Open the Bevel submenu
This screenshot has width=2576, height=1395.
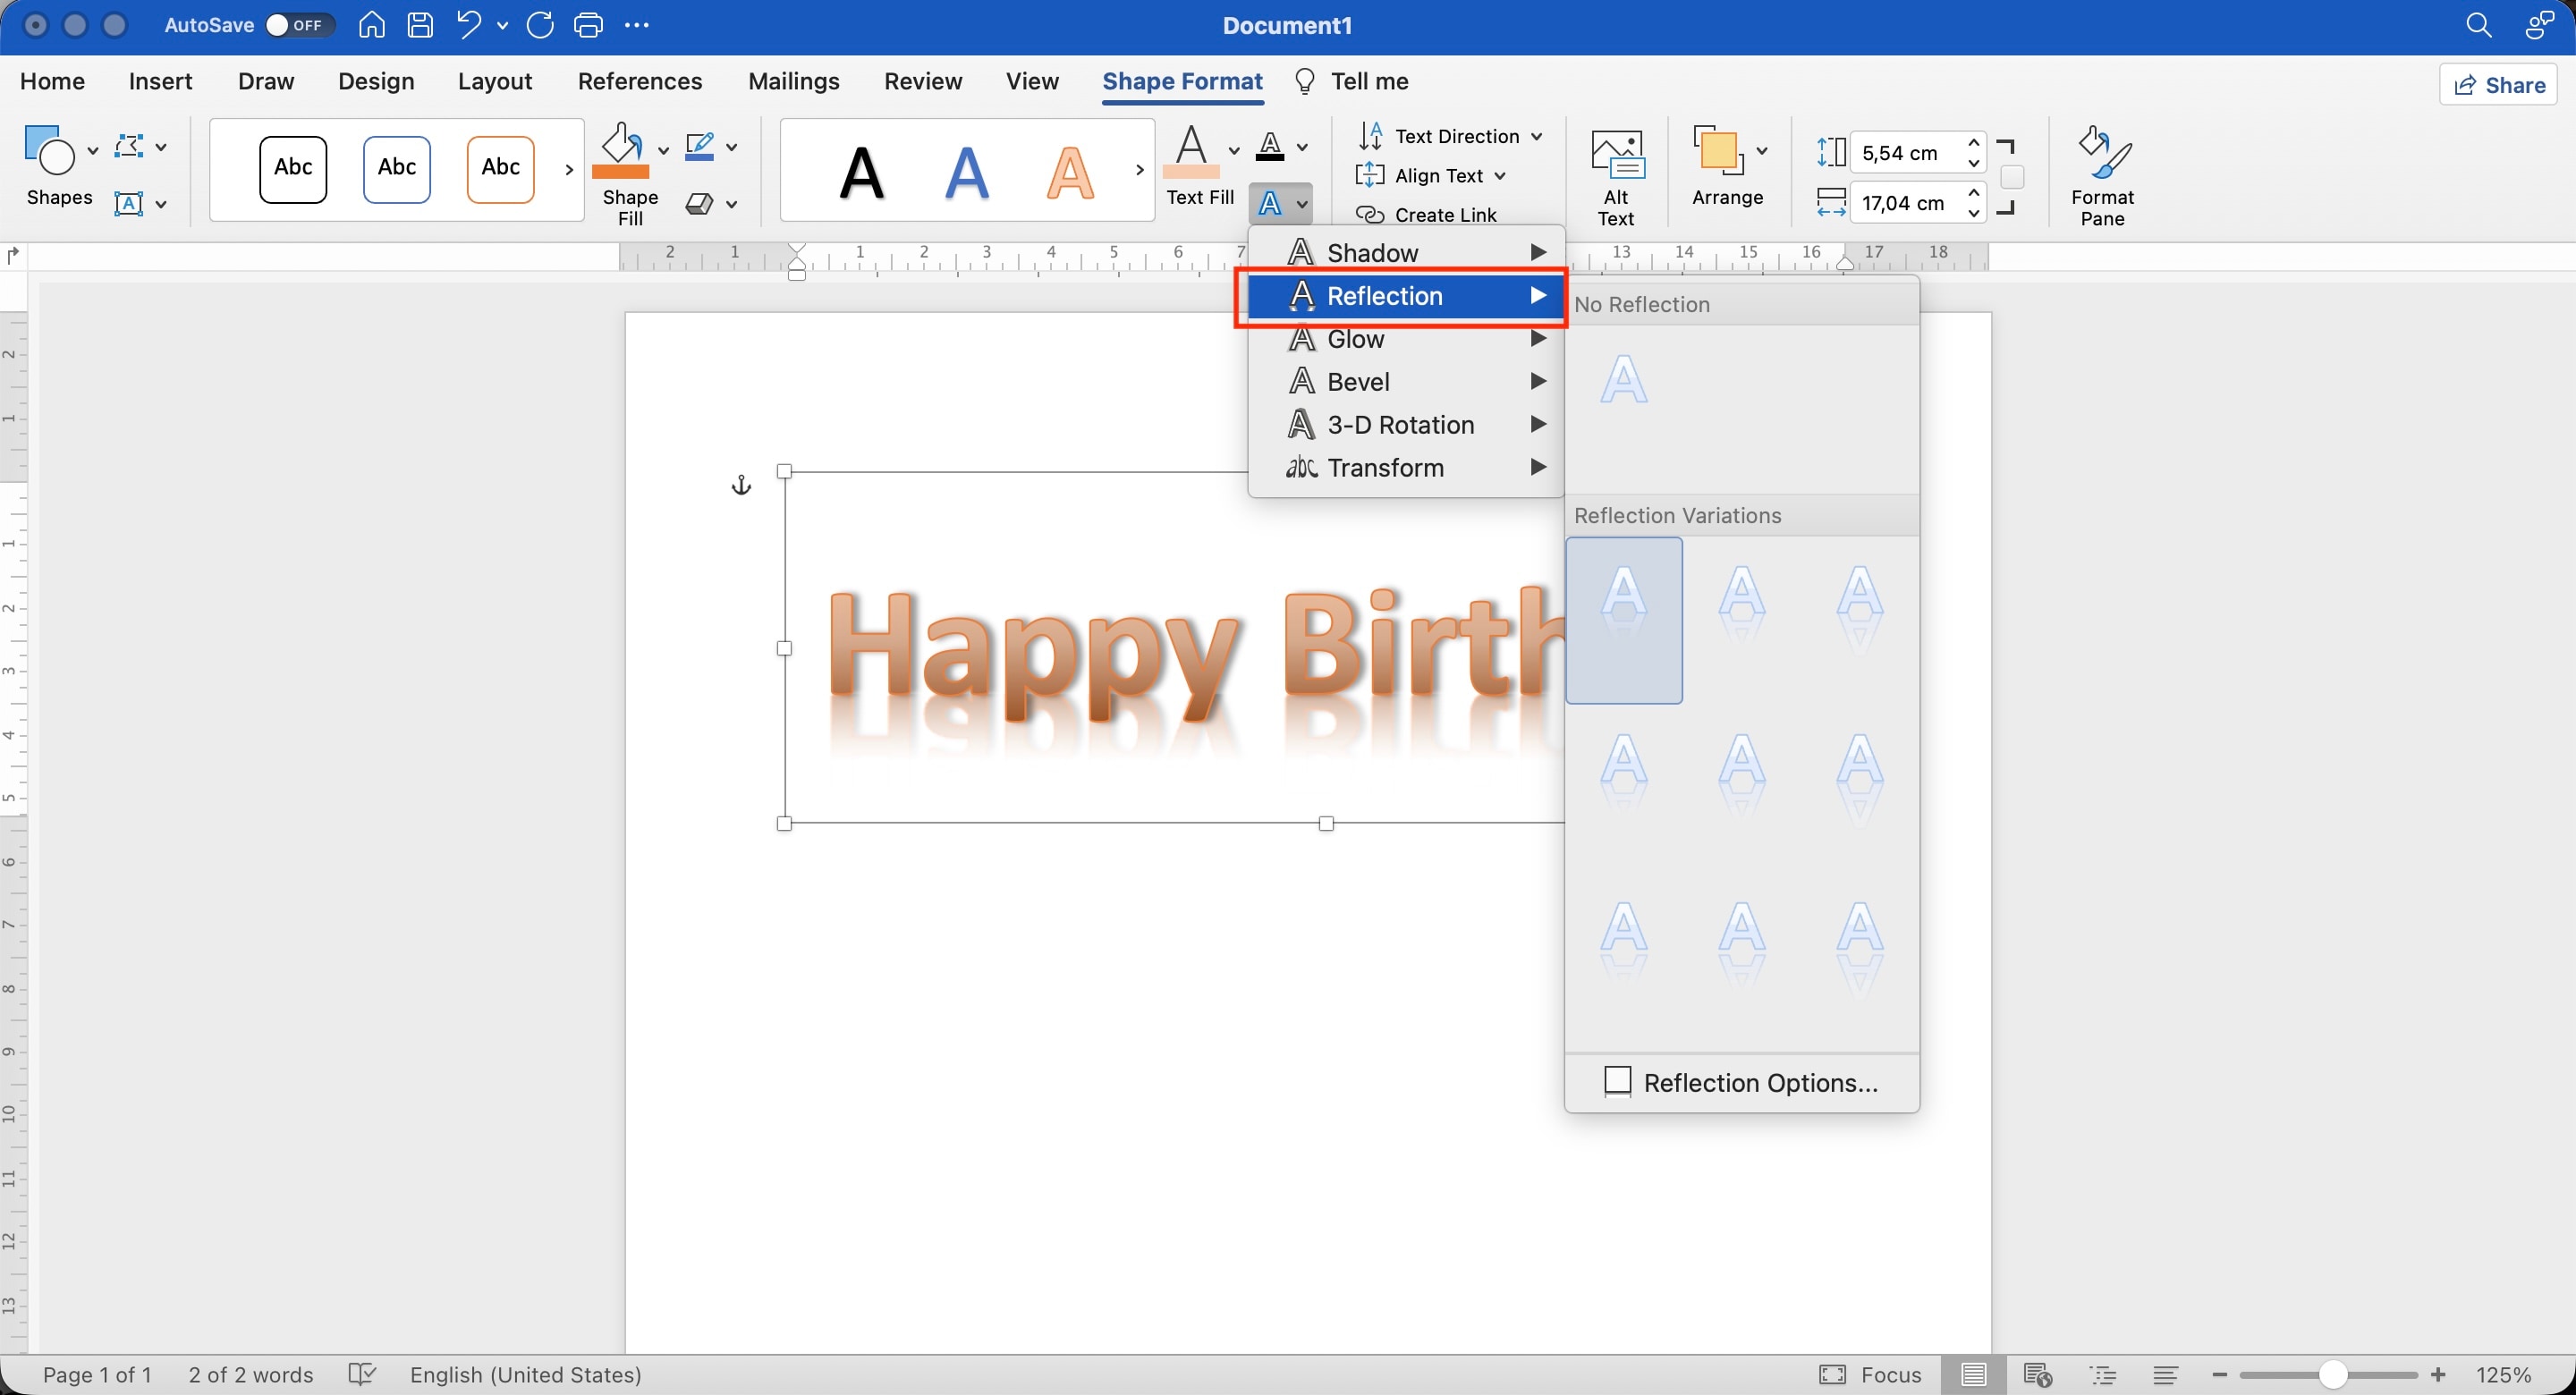pos(1406,382)
